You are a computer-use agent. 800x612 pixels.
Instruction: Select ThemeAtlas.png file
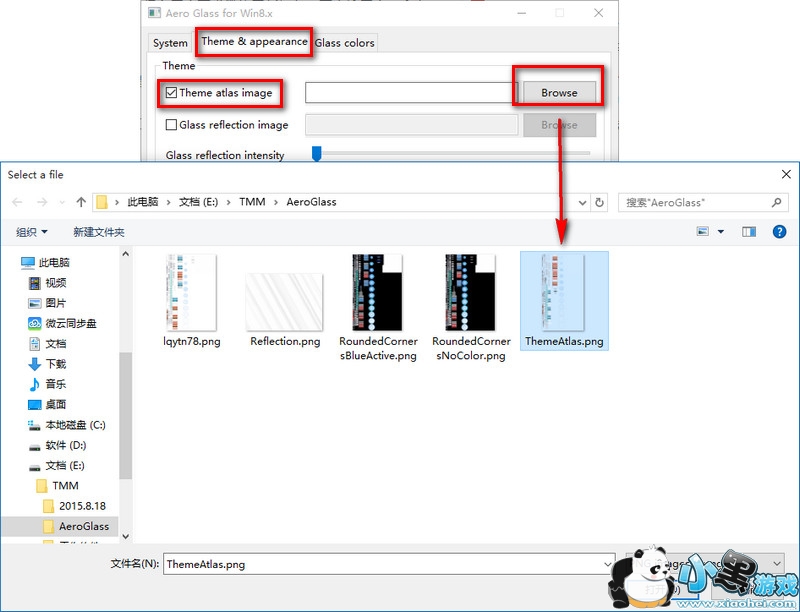click(564, 301)
